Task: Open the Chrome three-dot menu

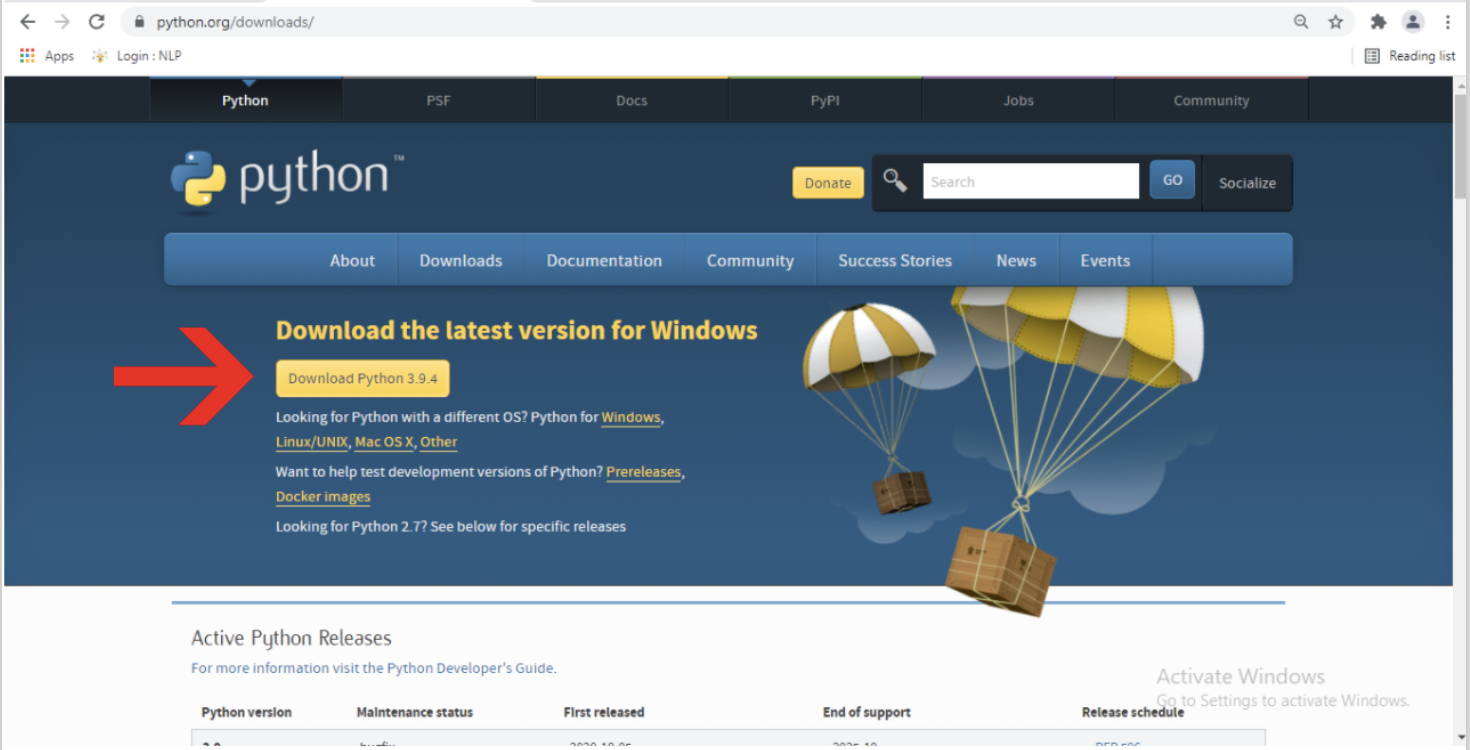Action: pos(1447,21)
